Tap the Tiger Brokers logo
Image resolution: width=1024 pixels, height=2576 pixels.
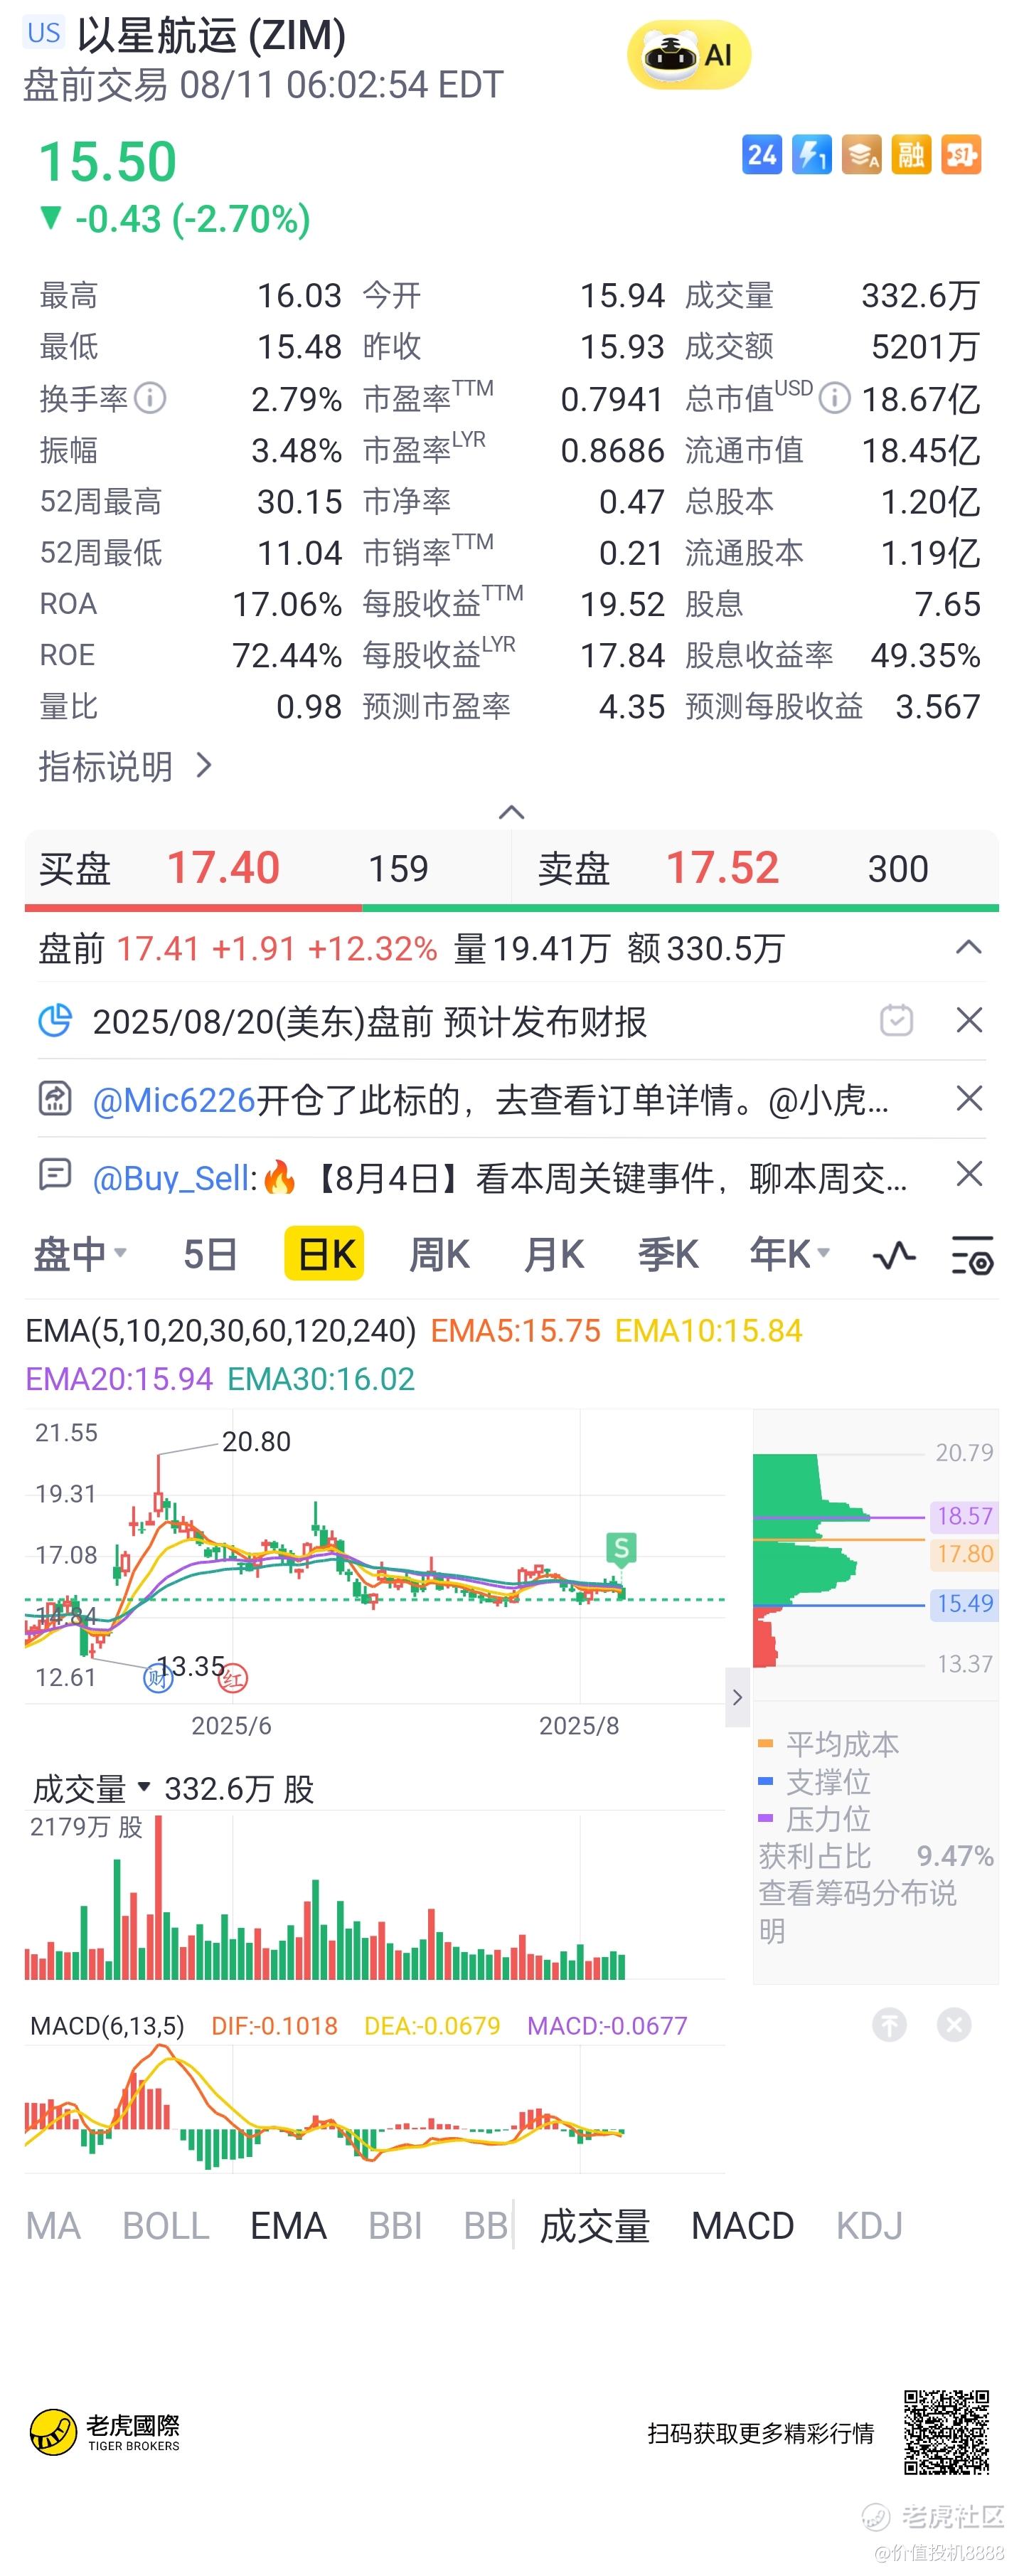click(105, 2432)
